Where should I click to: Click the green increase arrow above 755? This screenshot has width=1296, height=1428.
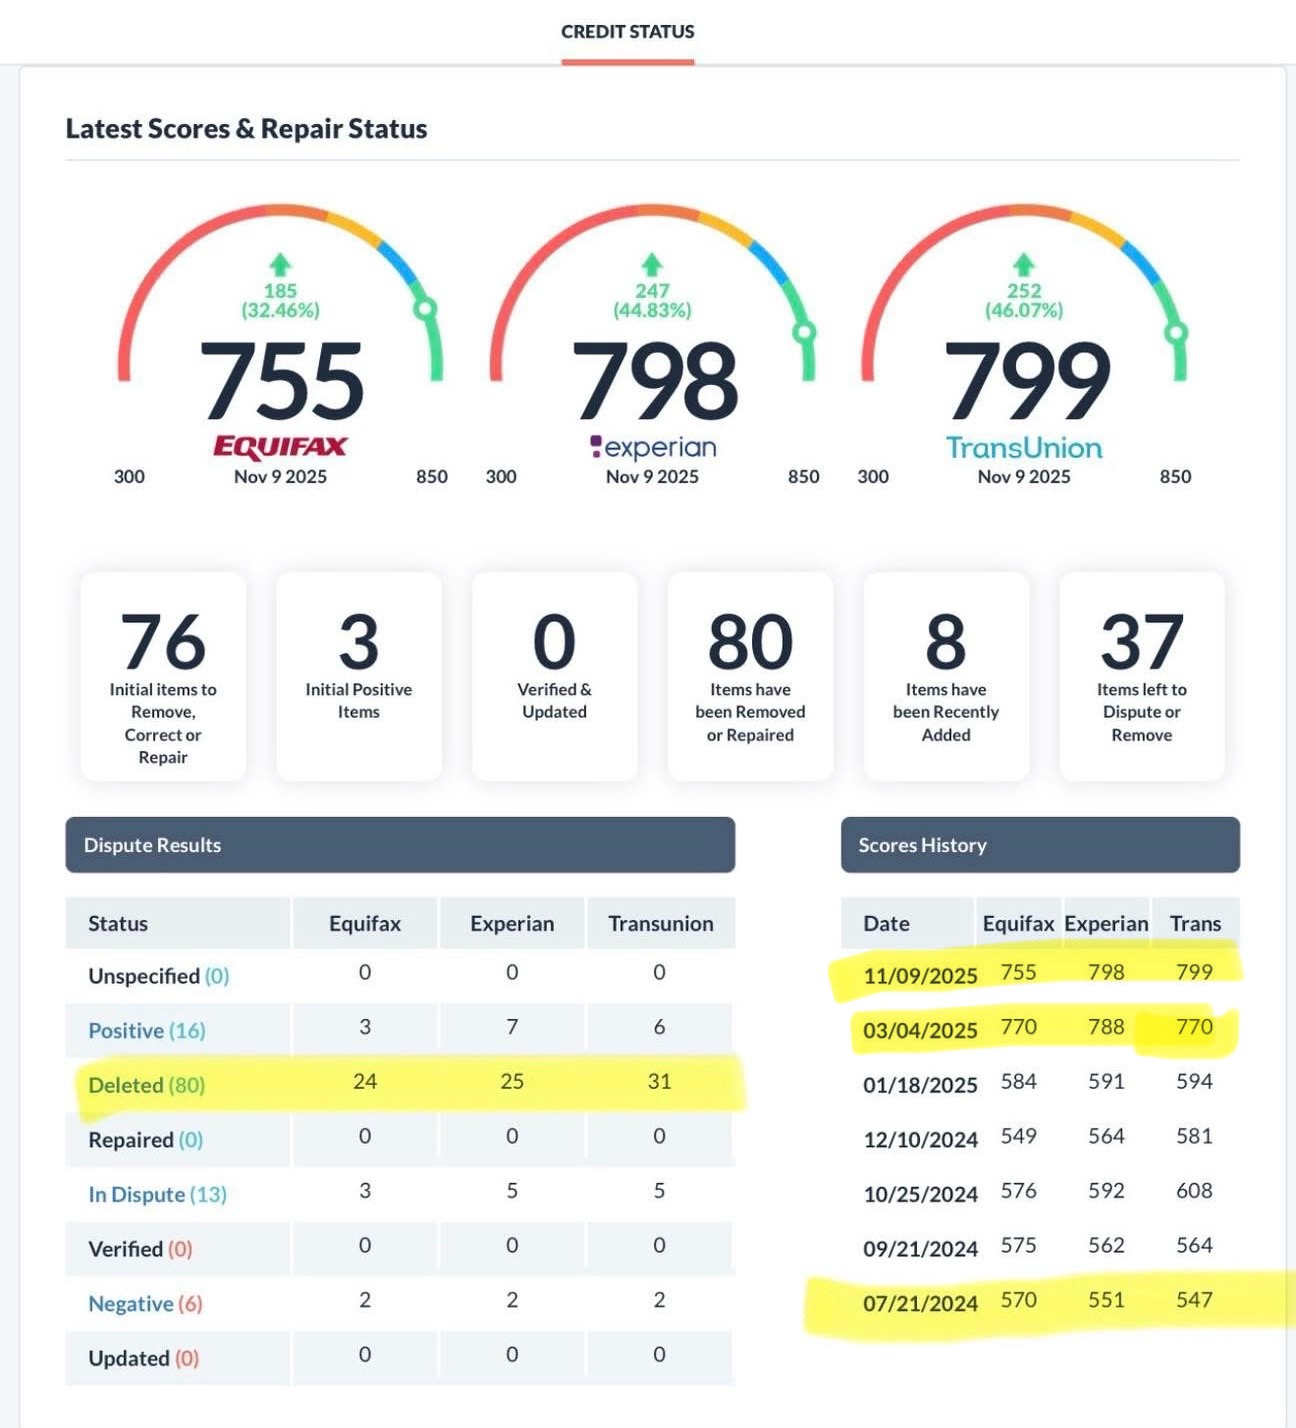tap(281, 265)
